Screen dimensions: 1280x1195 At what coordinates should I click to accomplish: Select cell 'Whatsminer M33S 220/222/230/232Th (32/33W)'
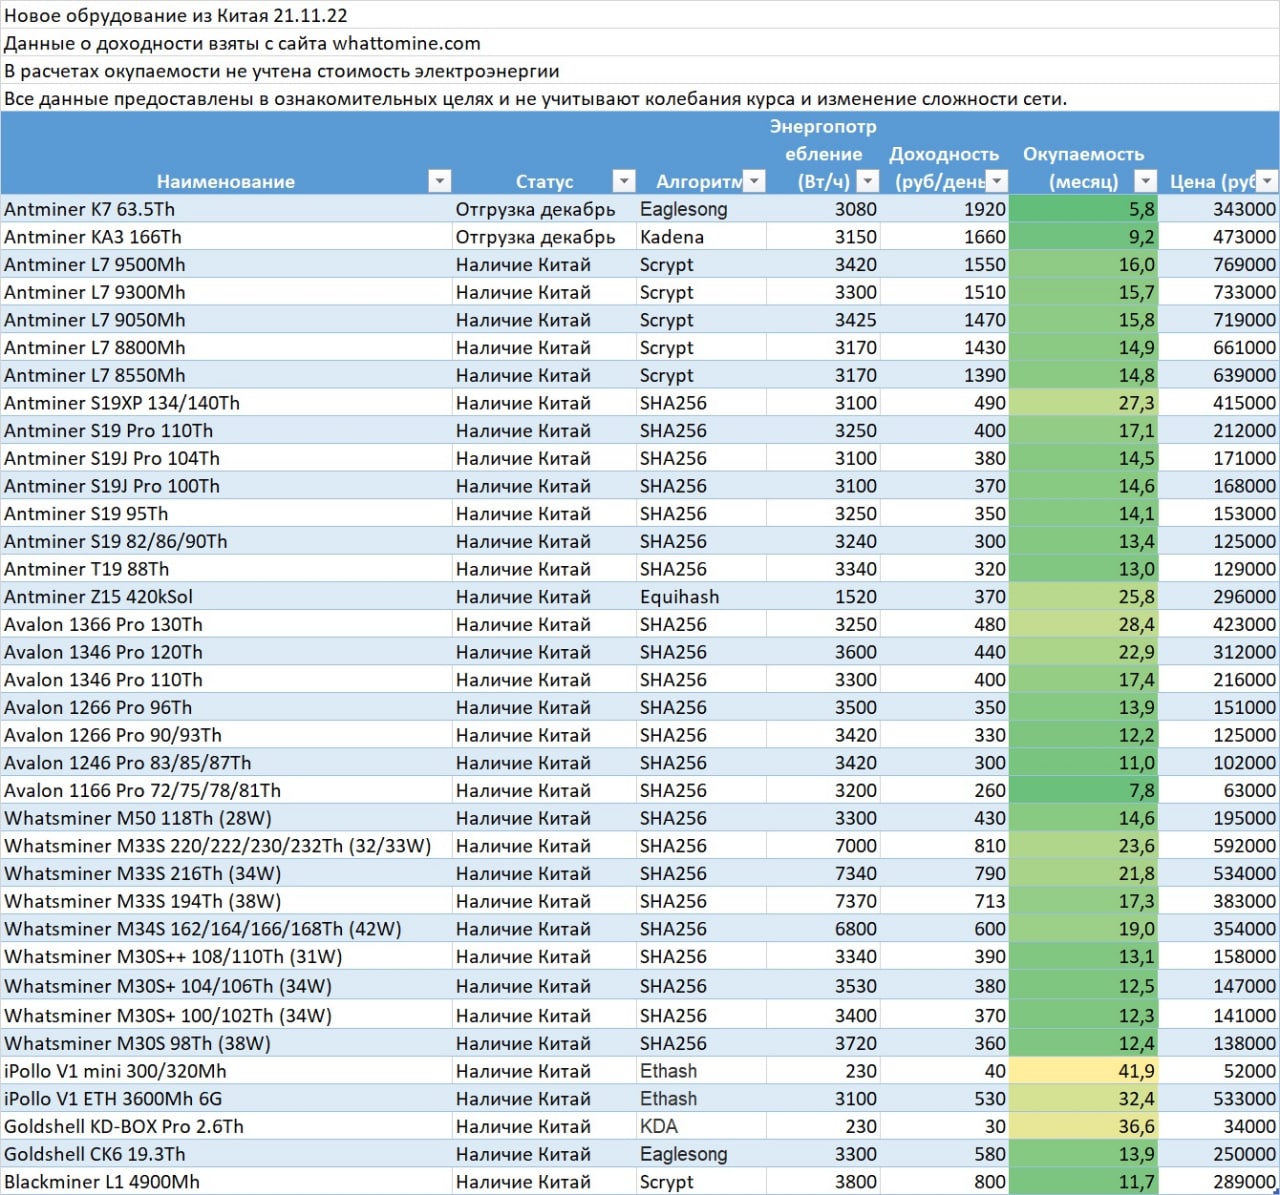pyautogui.click(x=226, y=846)
